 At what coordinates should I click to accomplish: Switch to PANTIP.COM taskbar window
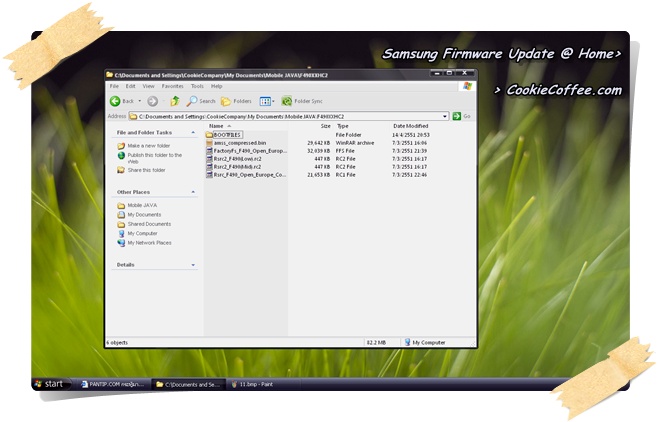coord(113,384)
